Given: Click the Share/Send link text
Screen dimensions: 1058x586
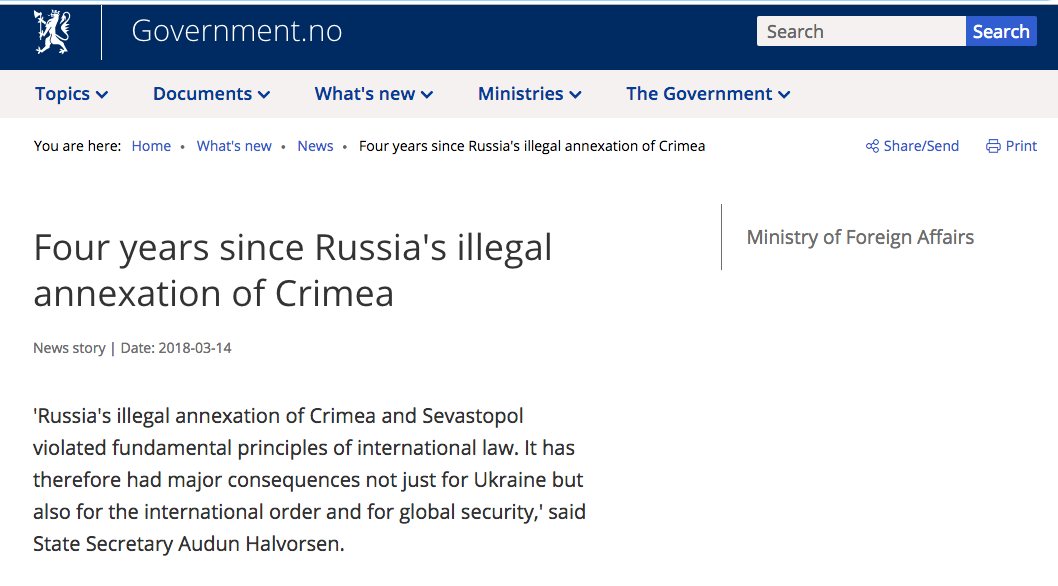Looking at the screenshot, I should point(921,146).
